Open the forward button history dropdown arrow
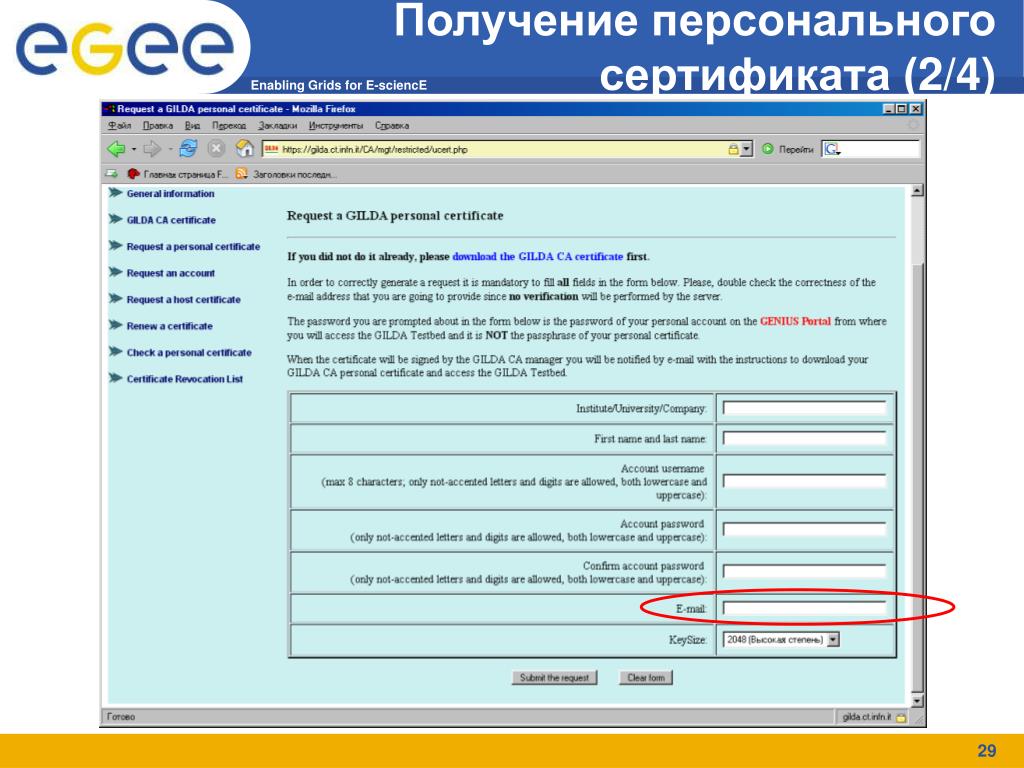The image size is (1024, 768). [169, 149]
